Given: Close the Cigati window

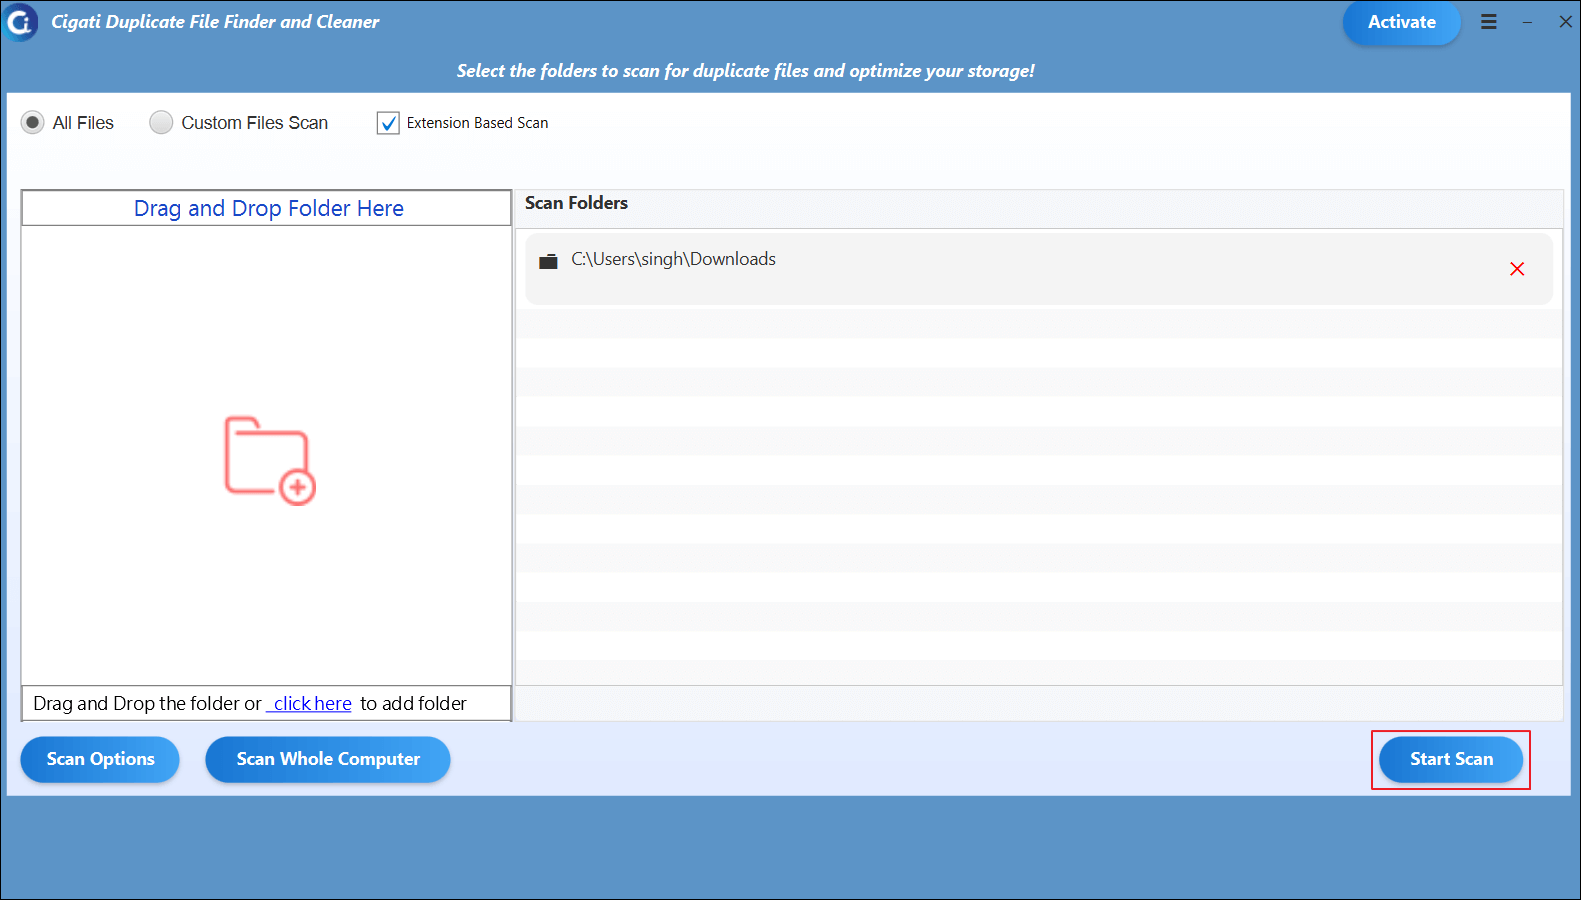Looking at the screenshot, I should click(1565, 22).
